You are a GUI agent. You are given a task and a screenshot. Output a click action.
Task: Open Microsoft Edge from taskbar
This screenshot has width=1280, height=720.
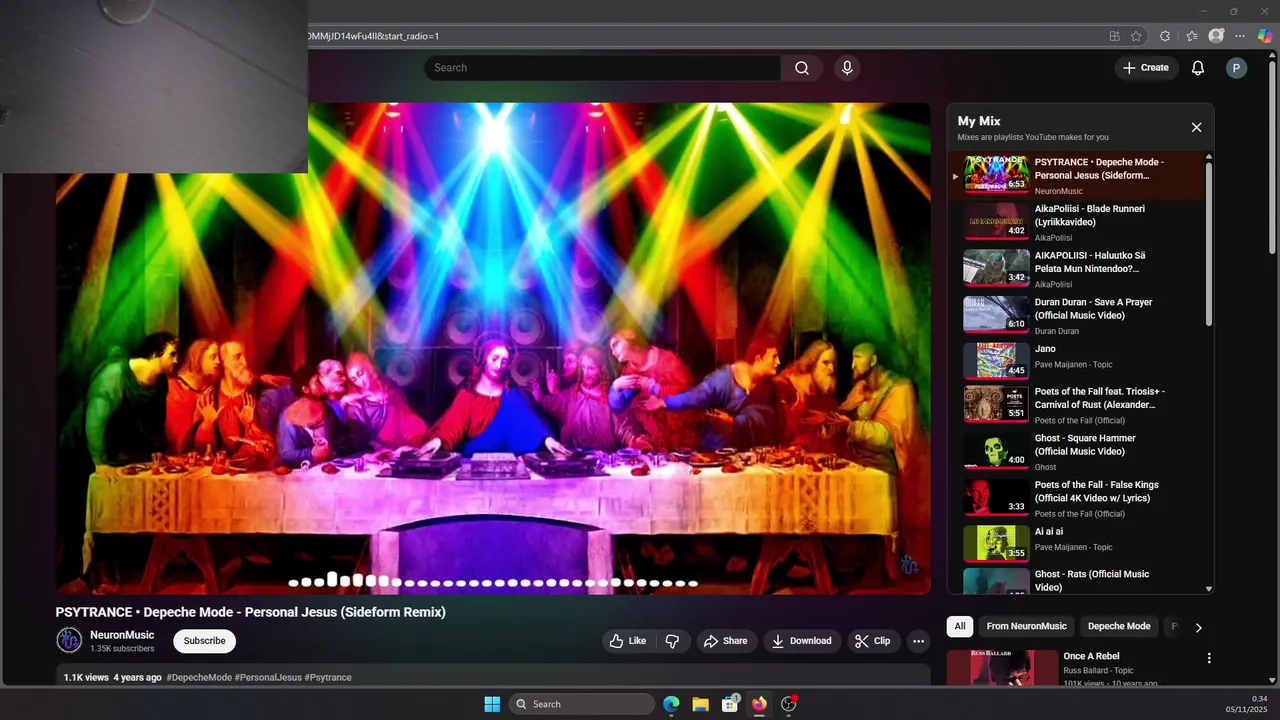[671, 704]
